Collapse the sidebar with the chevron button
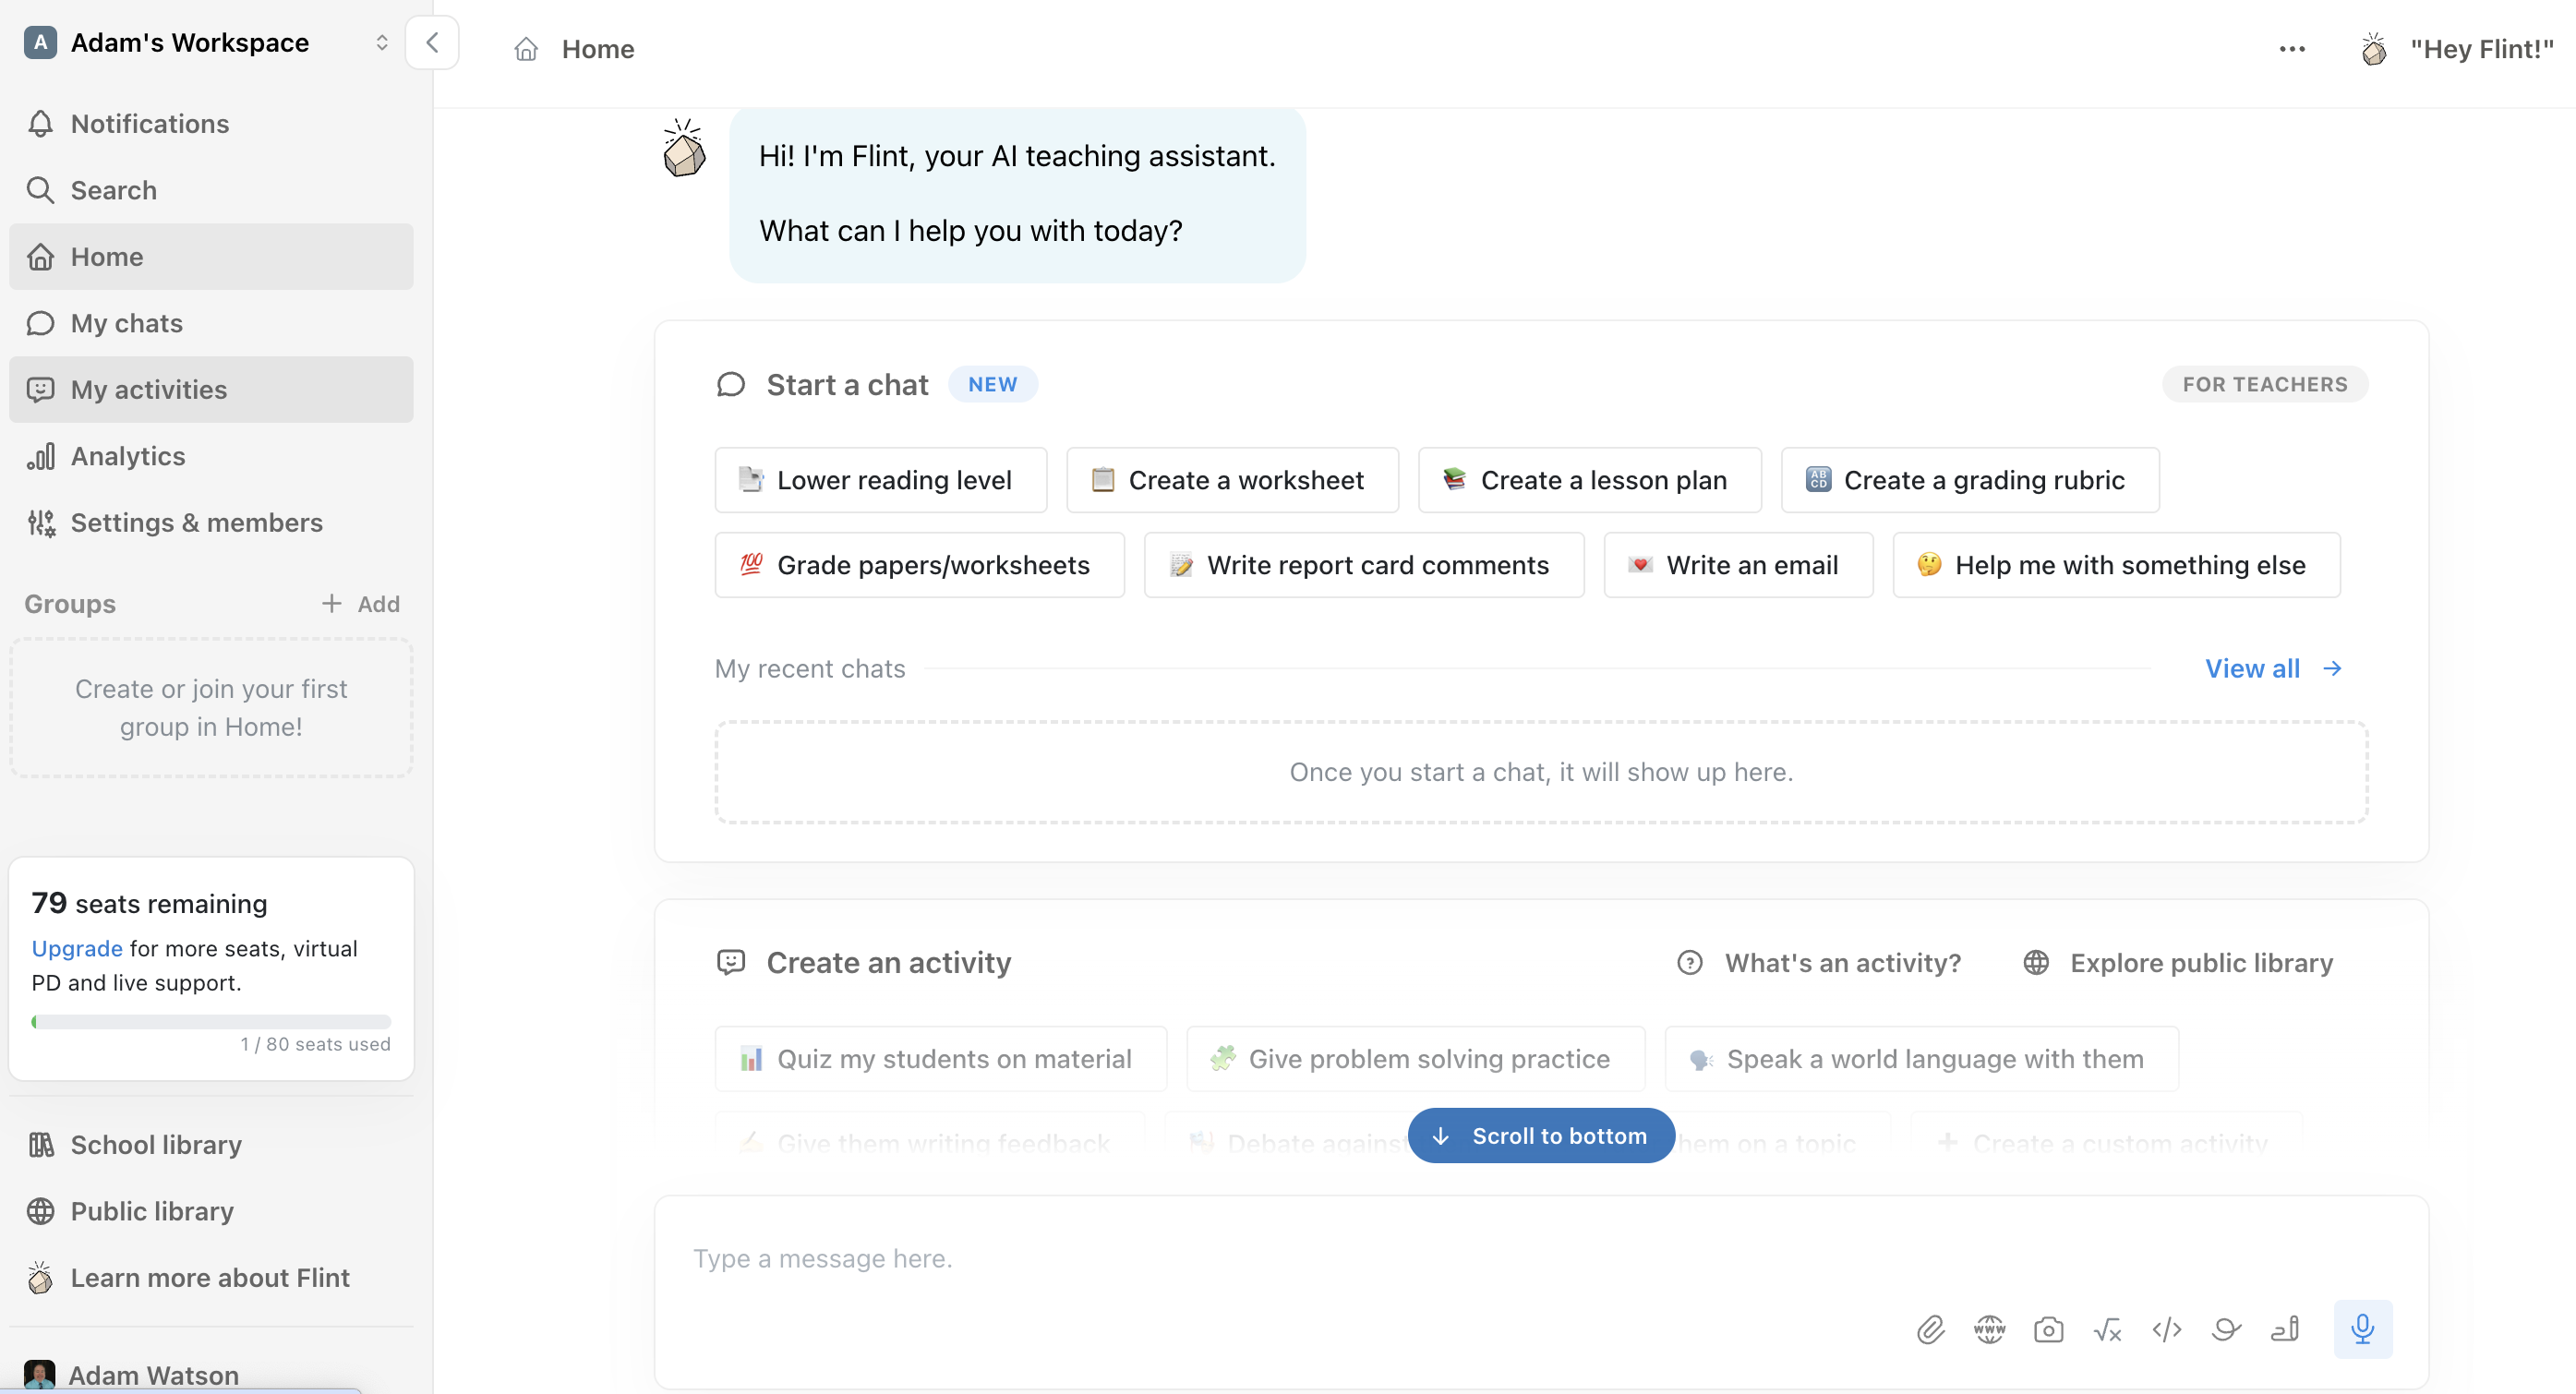 click(x=432, y=43)
